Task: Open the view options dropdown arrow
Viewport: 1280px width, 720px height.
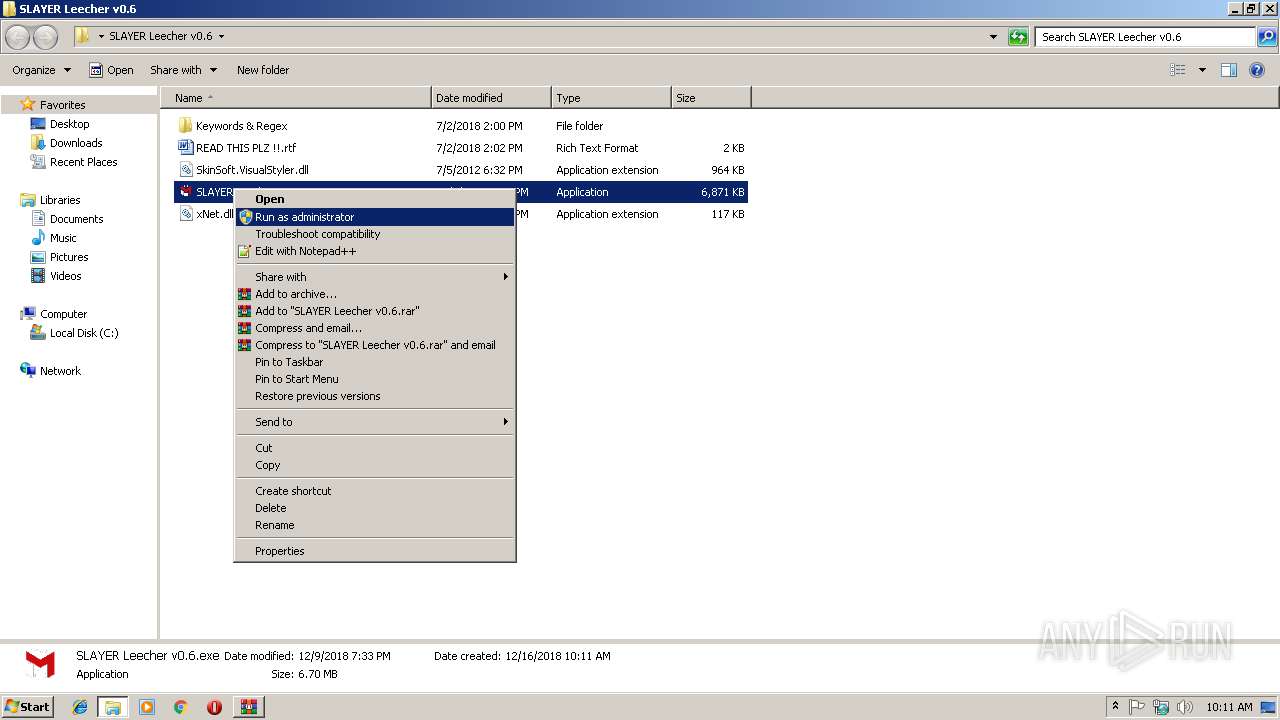Action: tap(1202, 70)
